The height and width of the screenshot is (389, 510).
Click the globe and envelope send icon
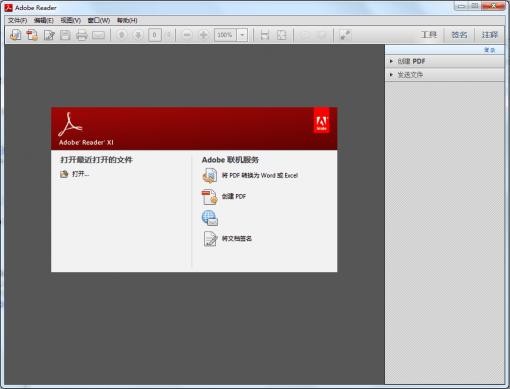(x=210, y=218)
